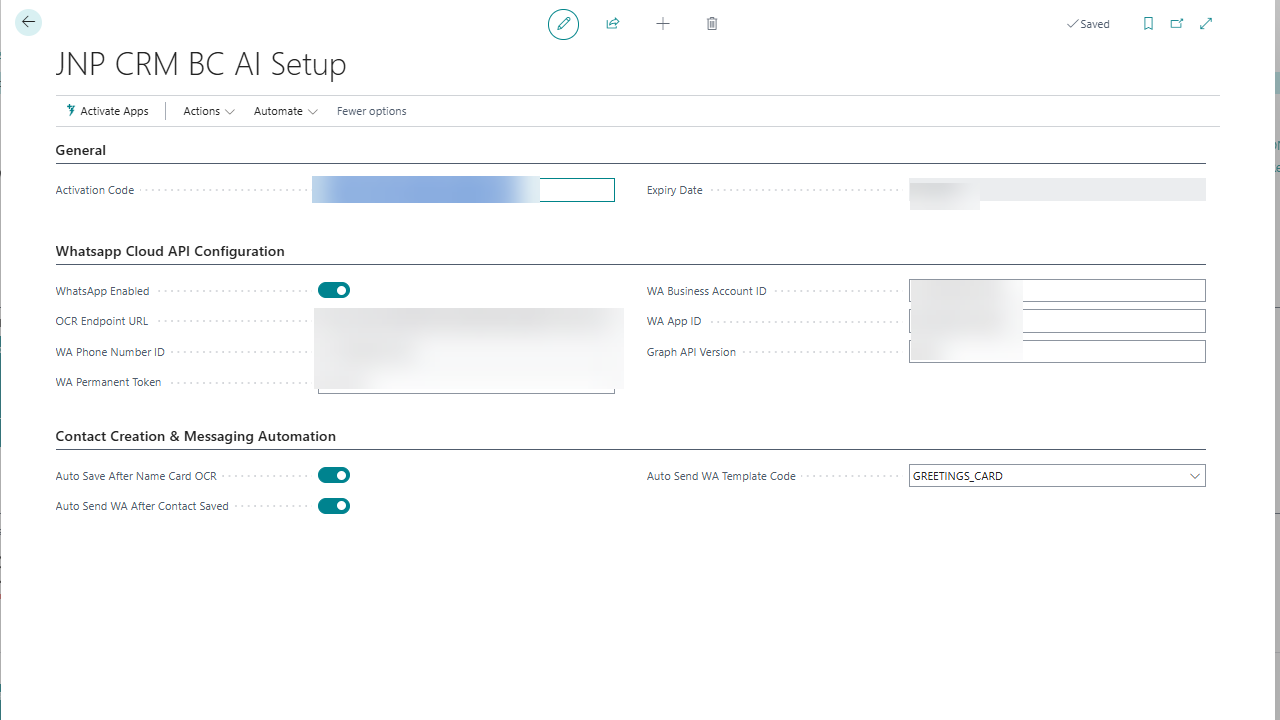Click the Graph API Version field
This screenshot has height=720, width=1280.
pyautogui.click(x=1057, y=352)
